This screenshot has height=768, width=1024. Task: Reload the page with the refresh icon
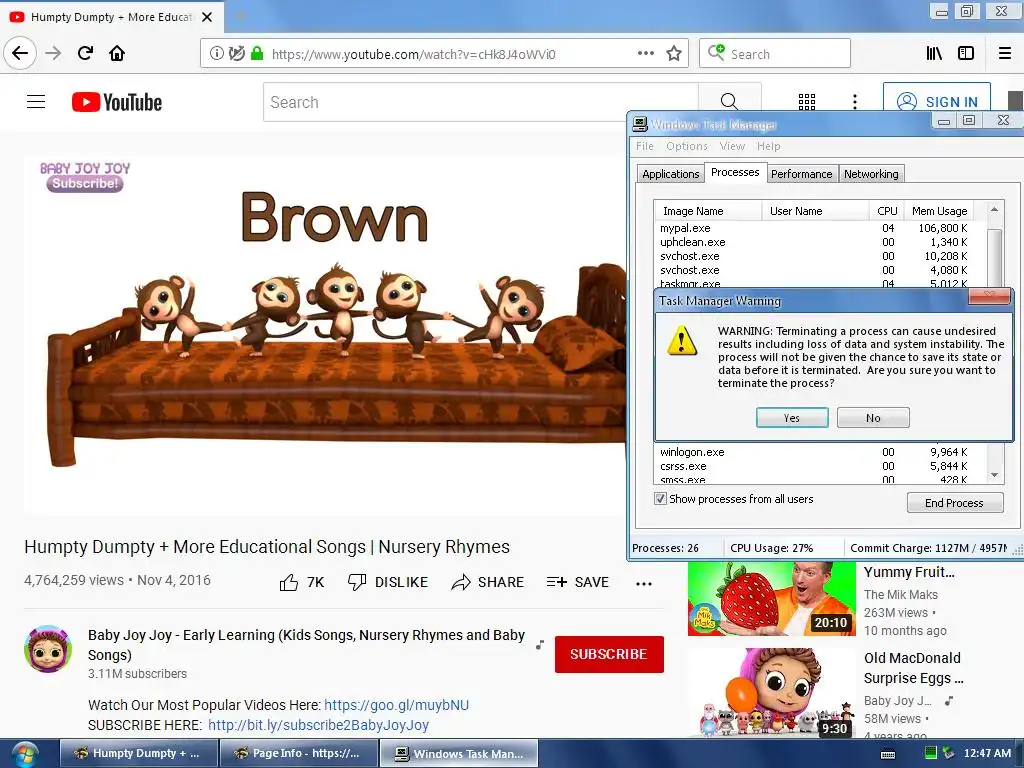85,53
